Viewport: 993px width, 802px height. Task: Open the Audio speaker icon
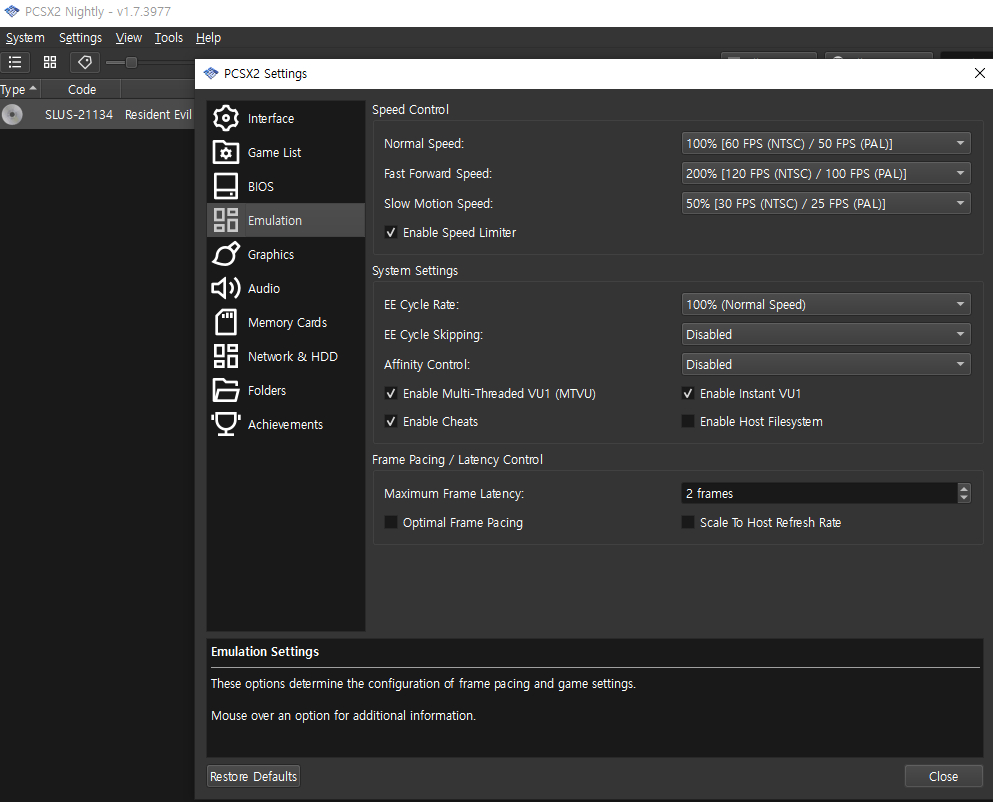[x=225, y=288]
